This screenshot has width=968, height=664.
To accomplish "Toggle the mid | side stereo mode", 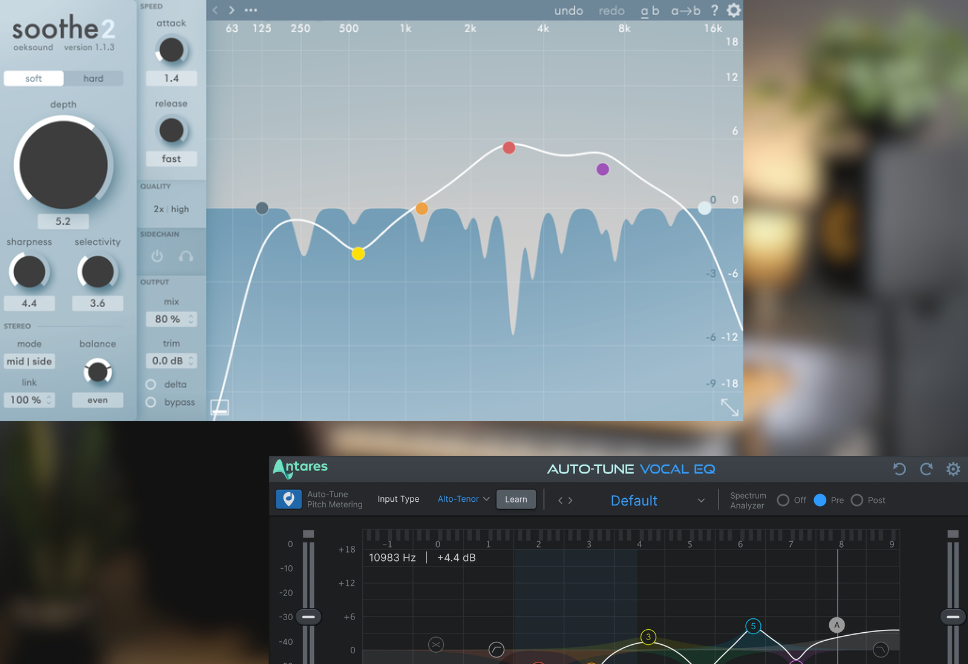I will (x=29, y=362).
